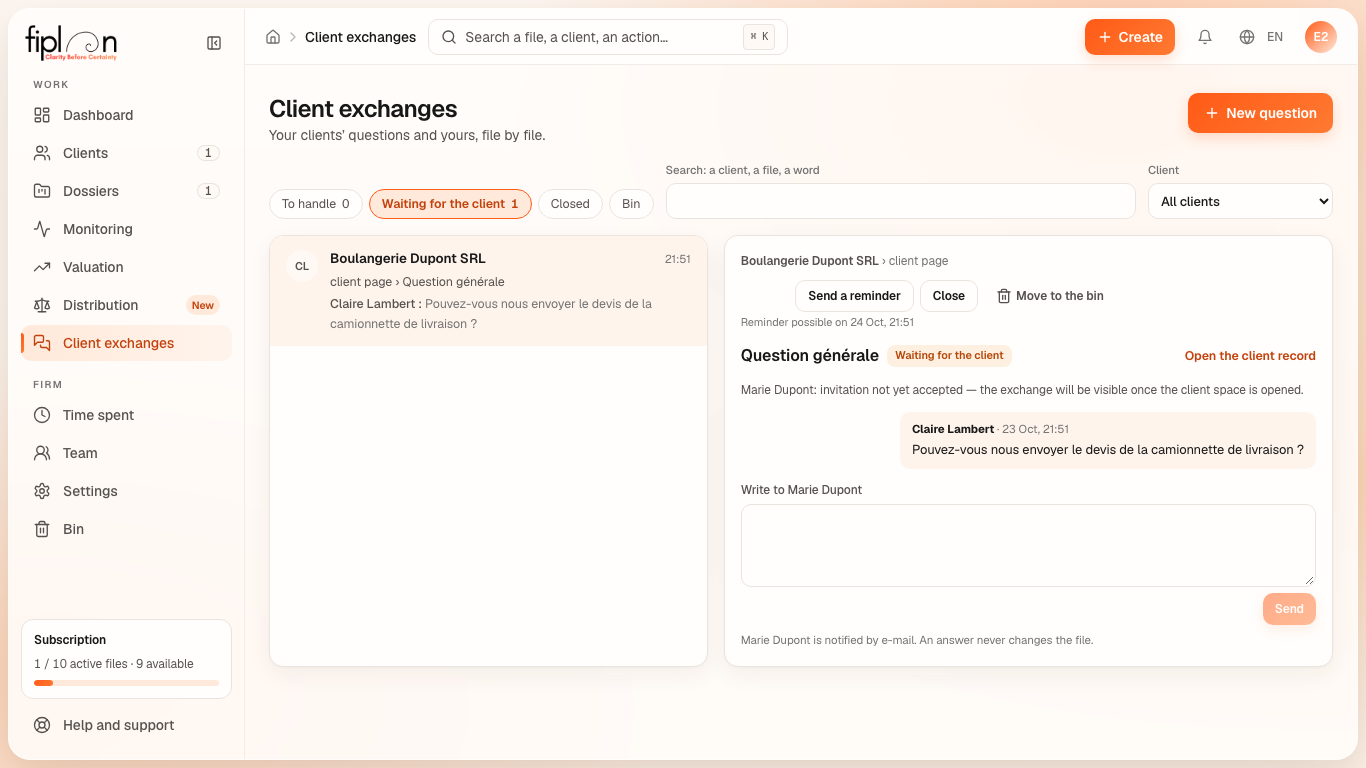Select the Waiting for the client filter
This screenshot has height=768, width=1366.
[x=450, y=204]
